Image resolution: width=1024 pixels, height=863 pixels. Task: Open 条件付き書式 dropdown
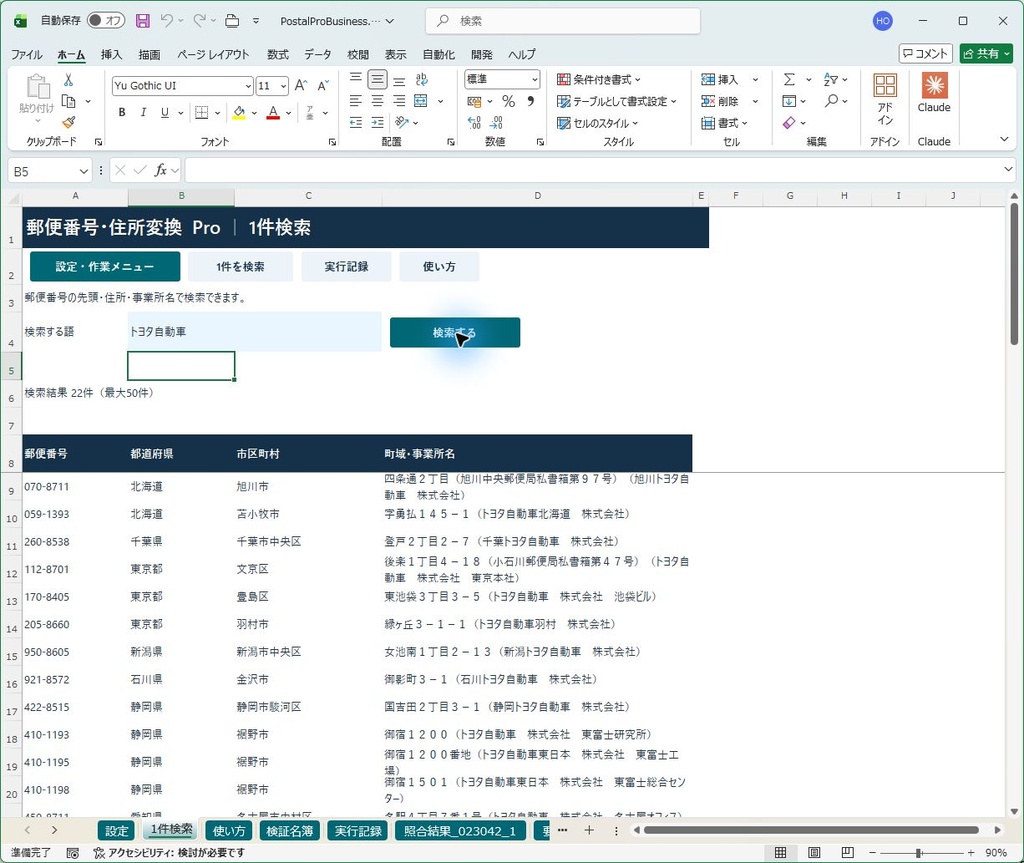tap(599, 80)
